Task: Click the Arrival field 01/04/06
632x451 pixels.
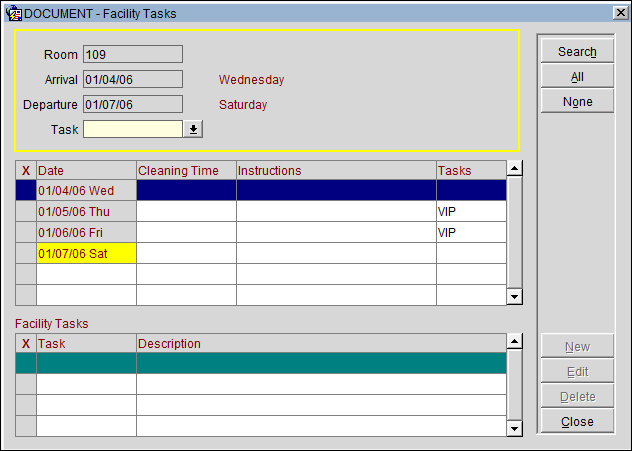Action: pyautogui.click(x=133, y=79)
